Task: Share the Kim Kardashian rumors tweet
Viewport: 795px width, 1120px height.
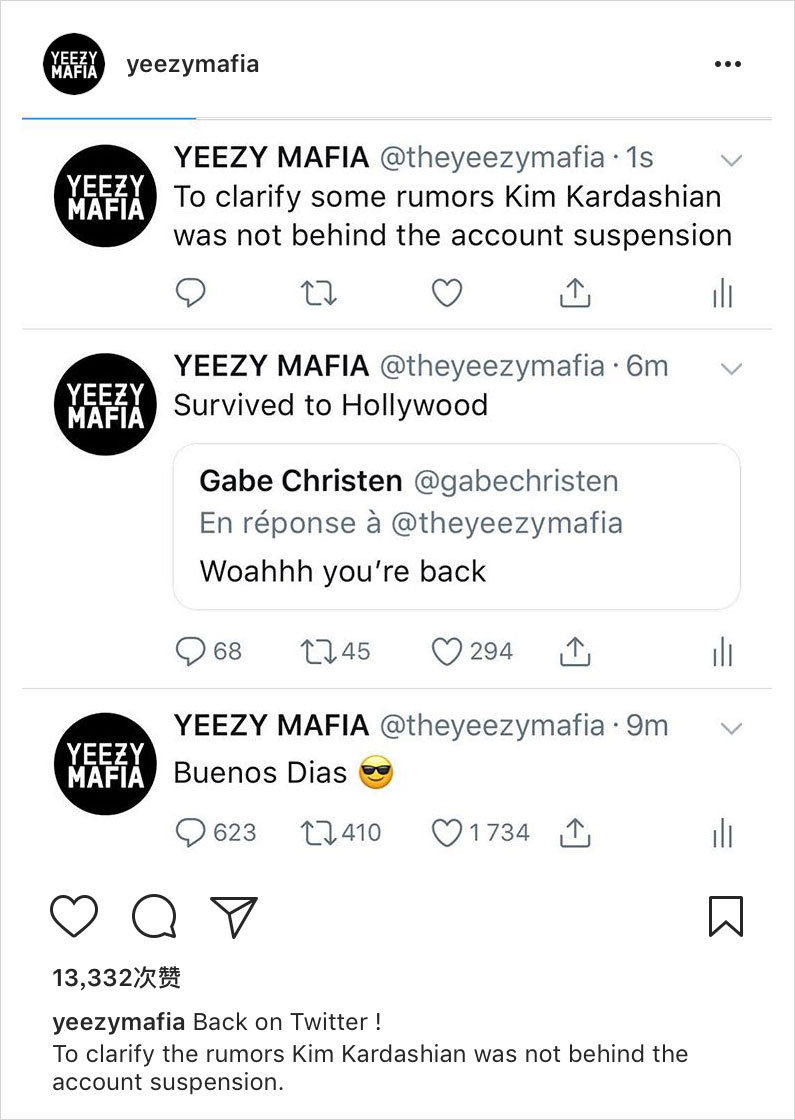Action: click(x=574, y=292)
